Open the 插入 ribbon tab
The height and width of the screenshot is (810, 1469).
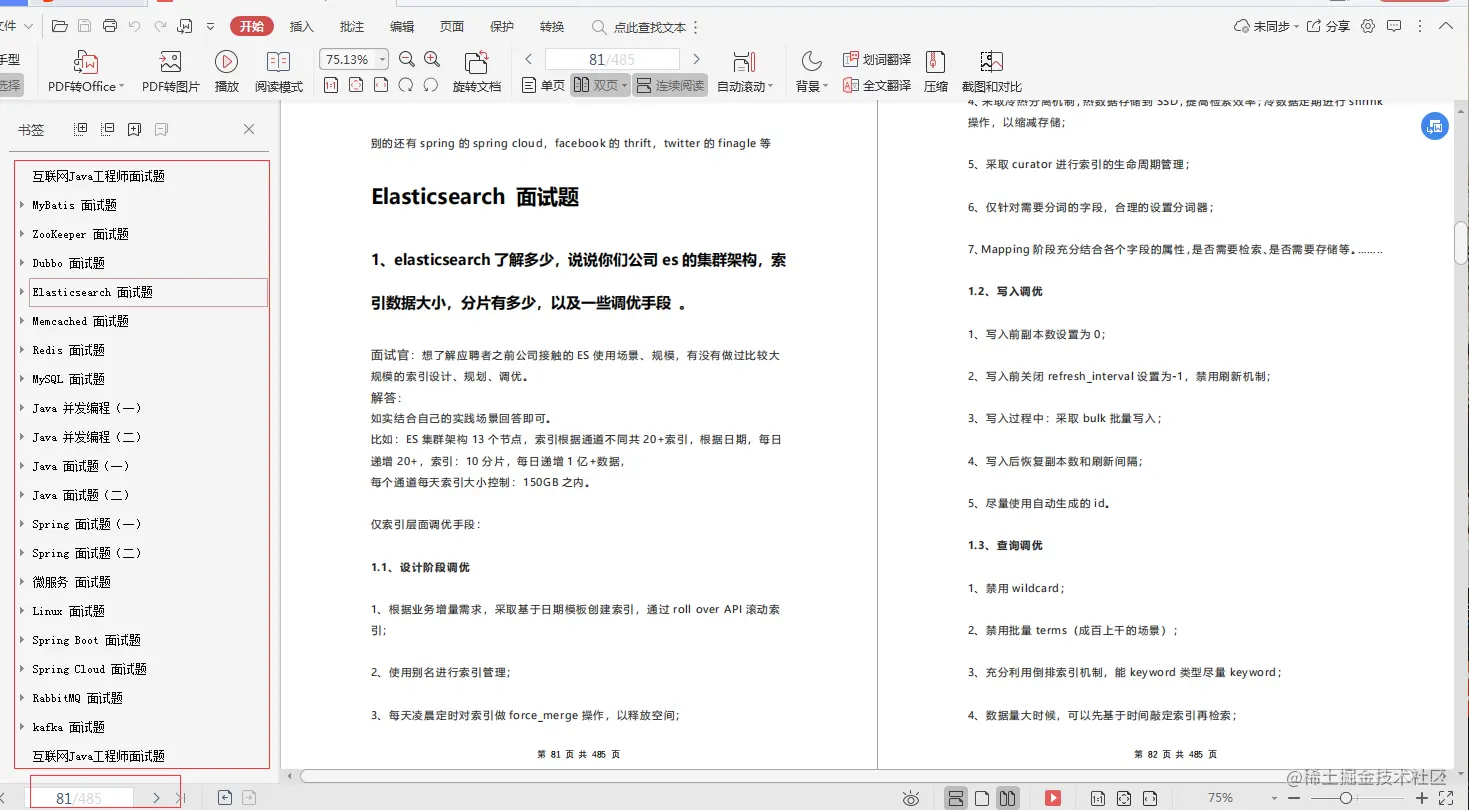(301, 27)
